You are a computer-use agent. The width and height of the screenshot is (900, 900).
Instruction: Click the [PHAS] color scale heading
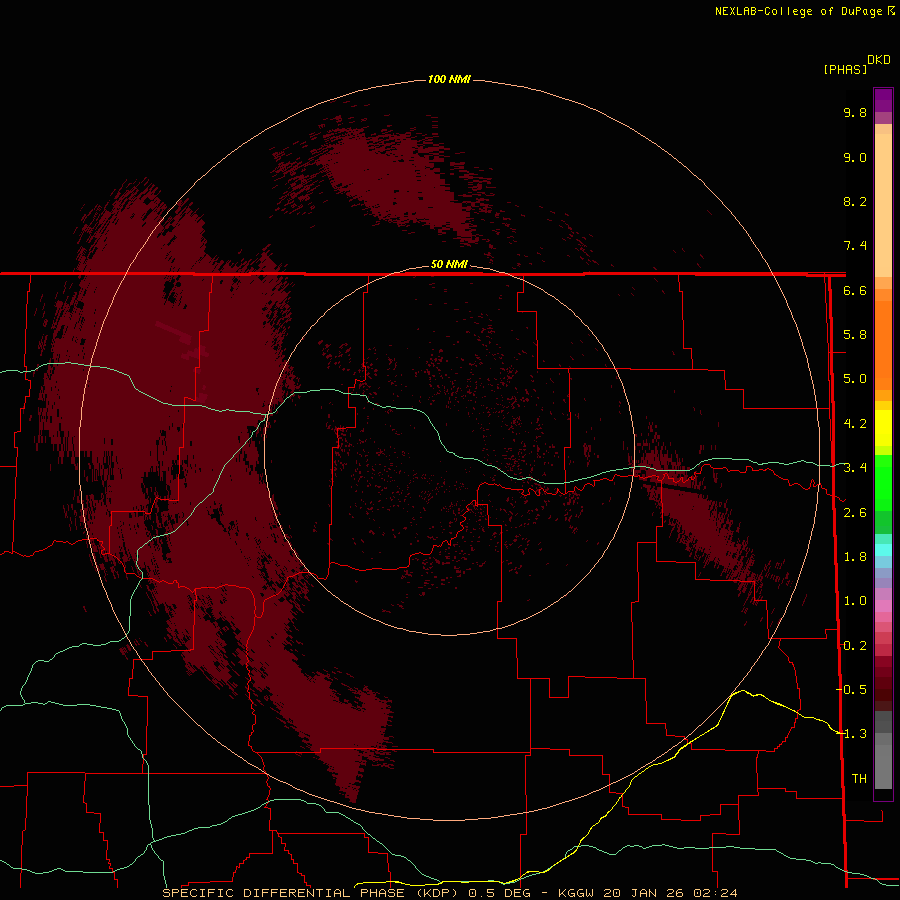(845, 69)
